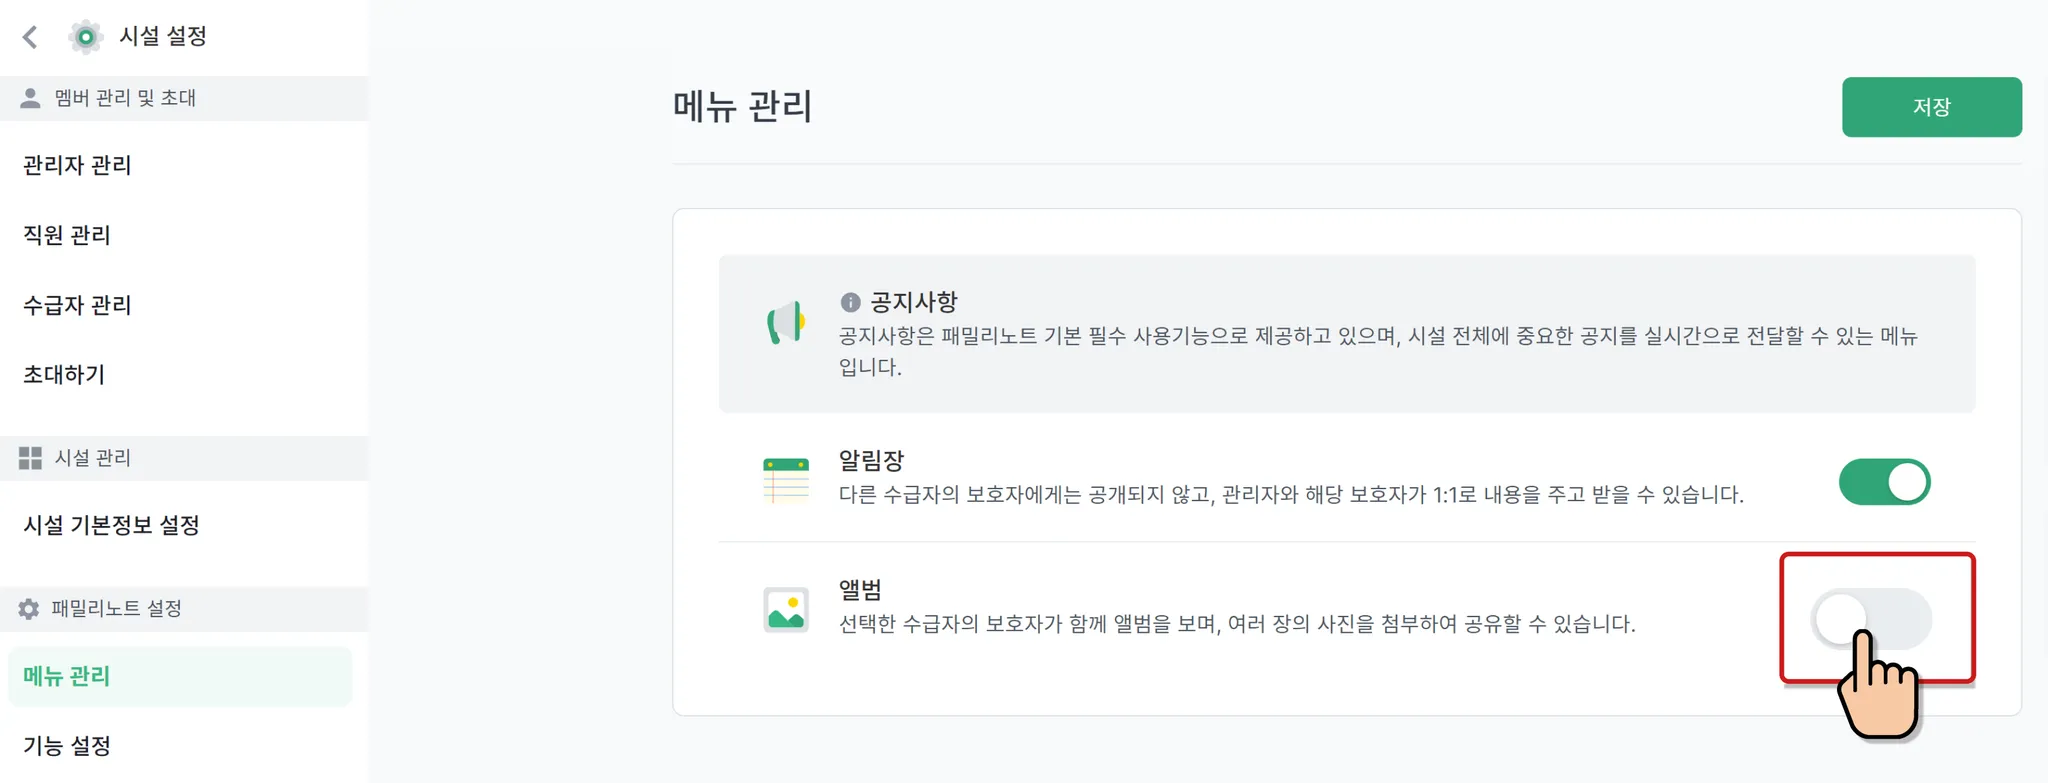The height and width of the screenshot is (783, 2048).
Task: Click the cog icon beside 패밀리노트 설정
Action: point(29,609)
